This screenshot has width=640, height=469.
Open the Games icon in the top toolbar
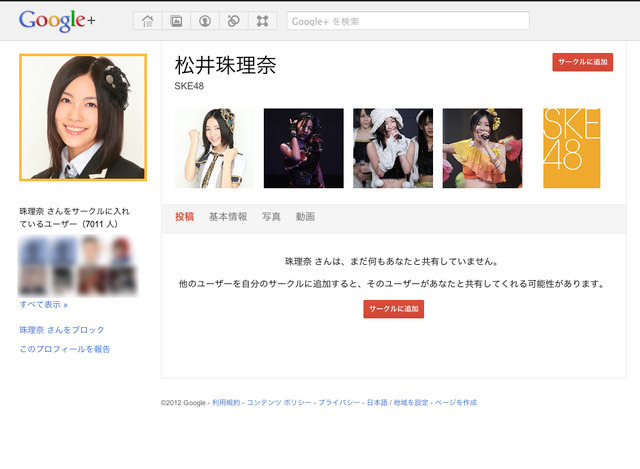pyautogui.click(x=262, y=20)
